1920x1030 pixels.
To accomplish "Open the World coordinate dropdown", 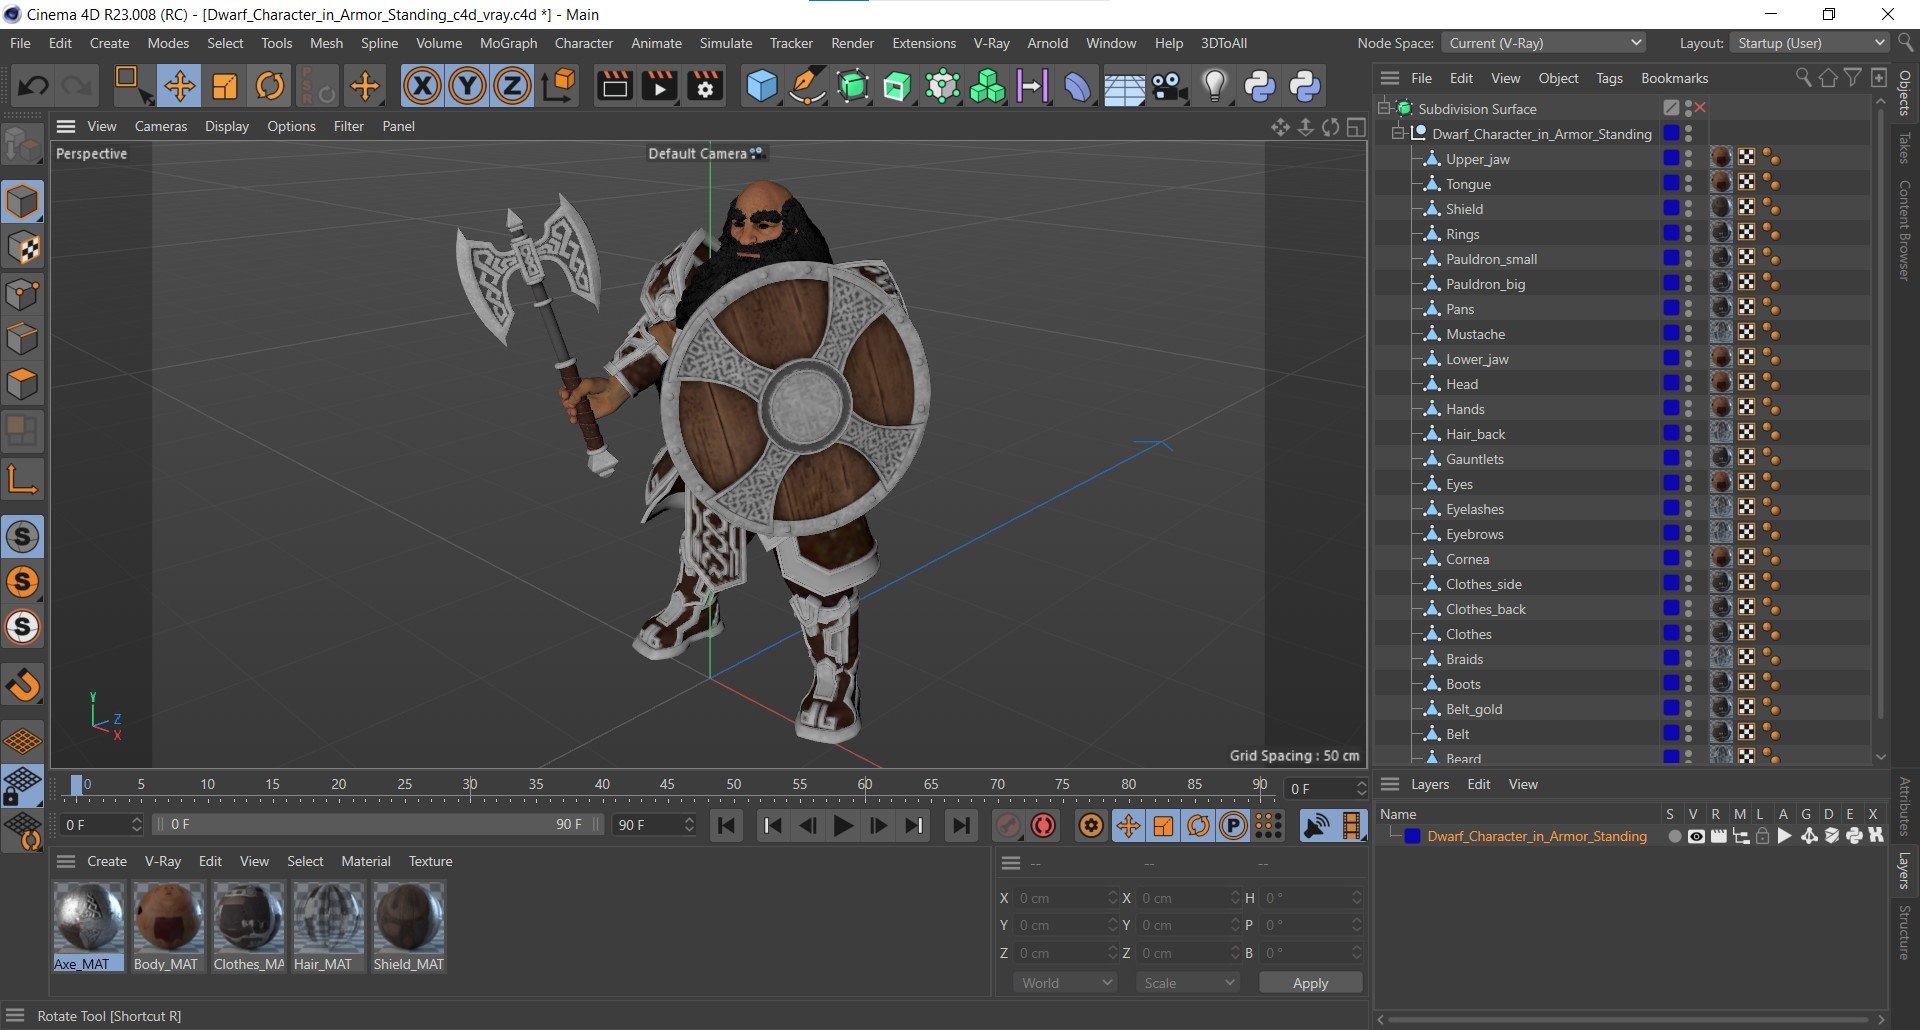I will [1066, 983].
